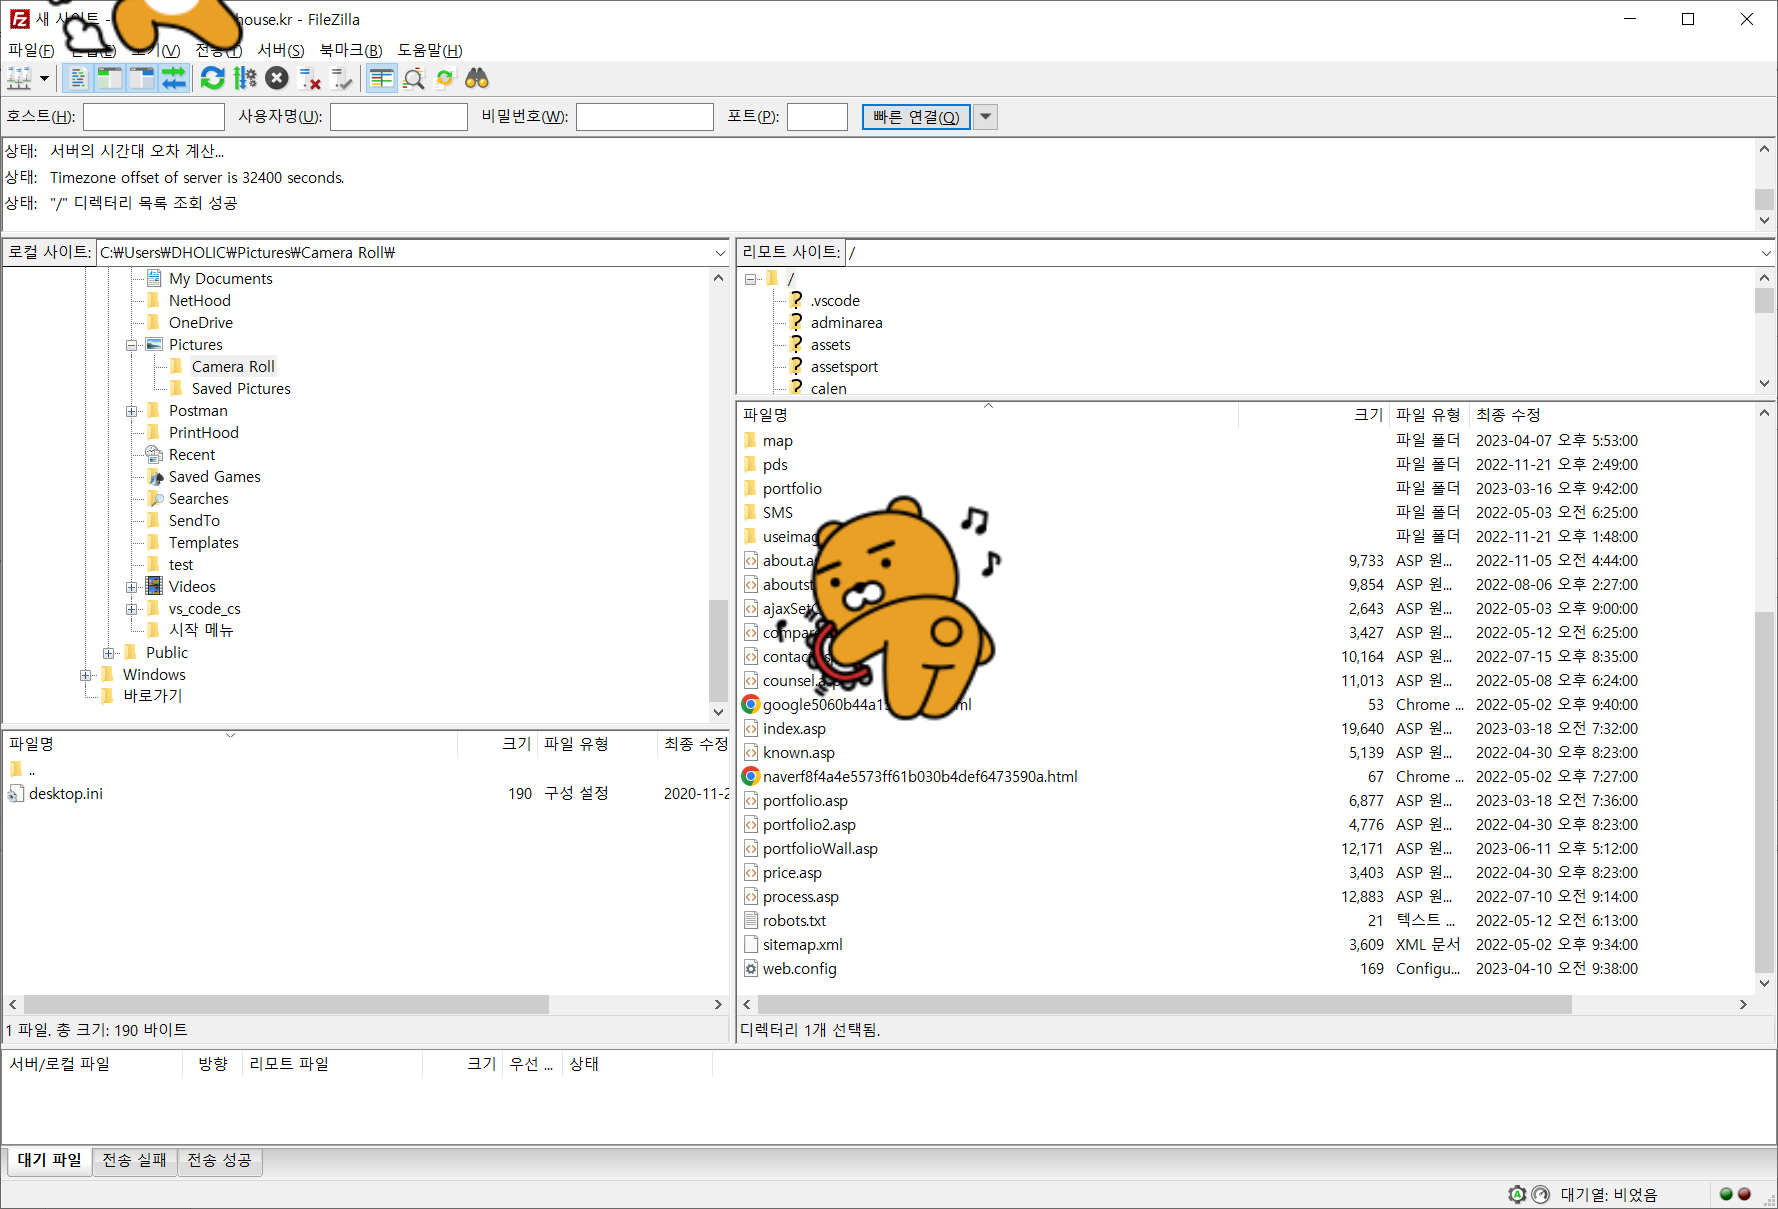
Task: Expand the Postman folder
Action: tap(131, 411)
